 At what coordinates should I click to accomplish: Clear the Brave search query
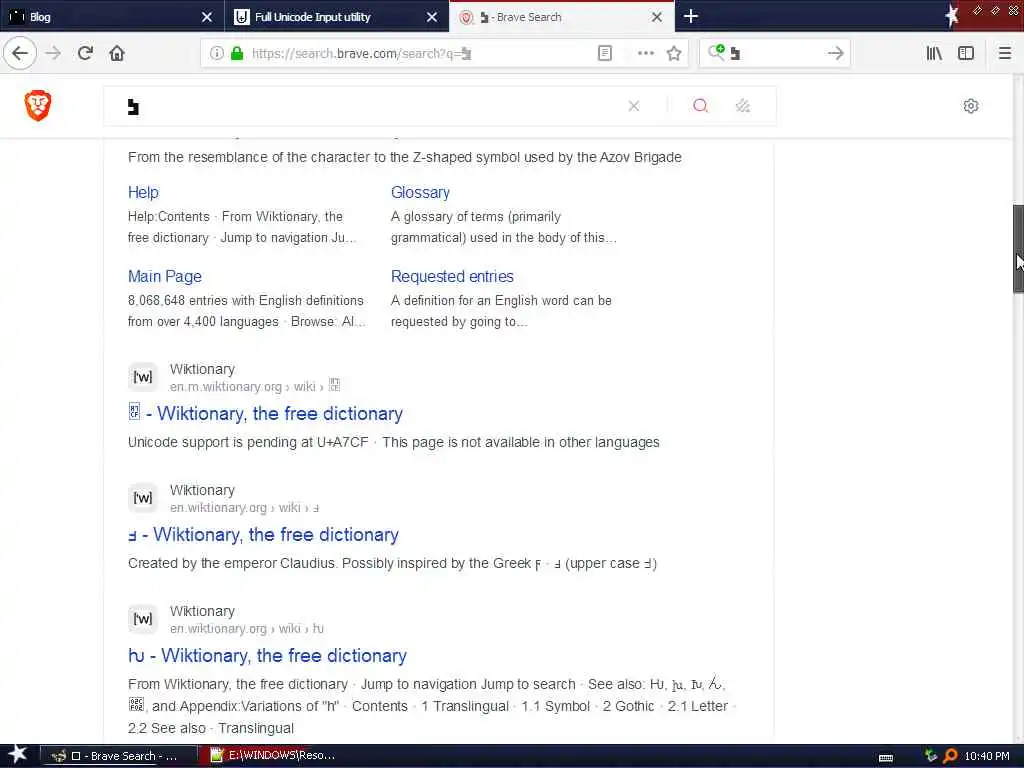pyautogui.click(x=633, y=106)
